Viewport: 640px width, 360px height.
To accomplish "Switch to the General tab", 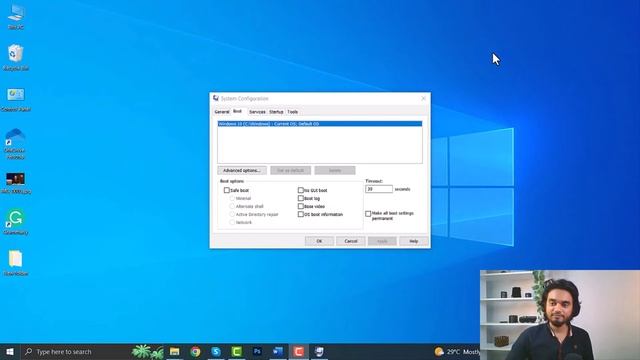I will pyautogui.click(x=222, y=112).
